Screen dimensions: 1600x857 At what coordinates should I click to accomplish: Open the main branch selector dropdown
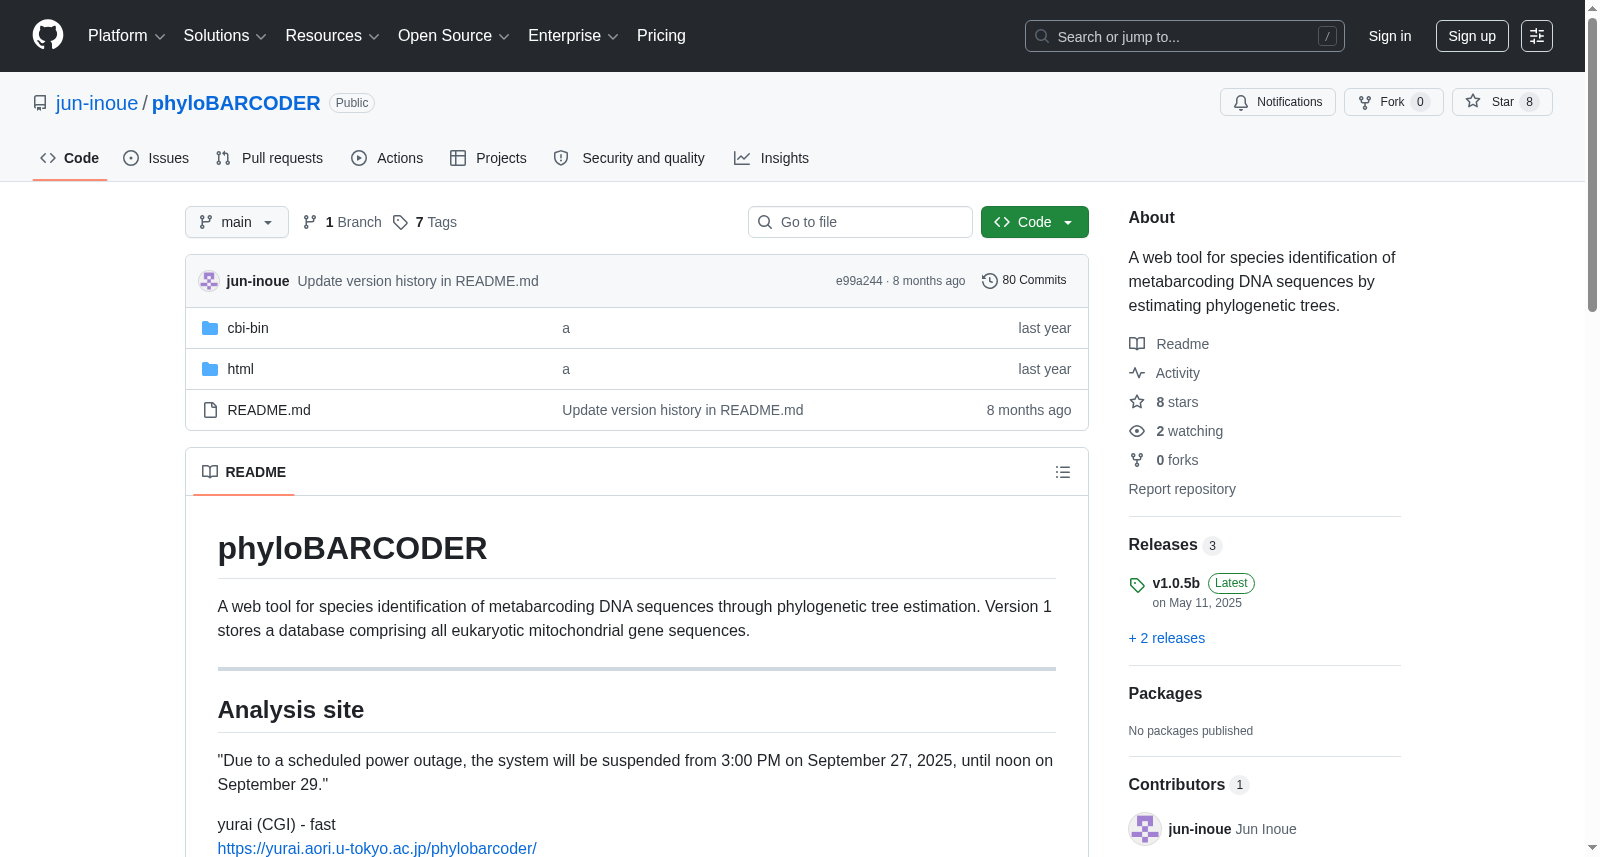[237, 222]
